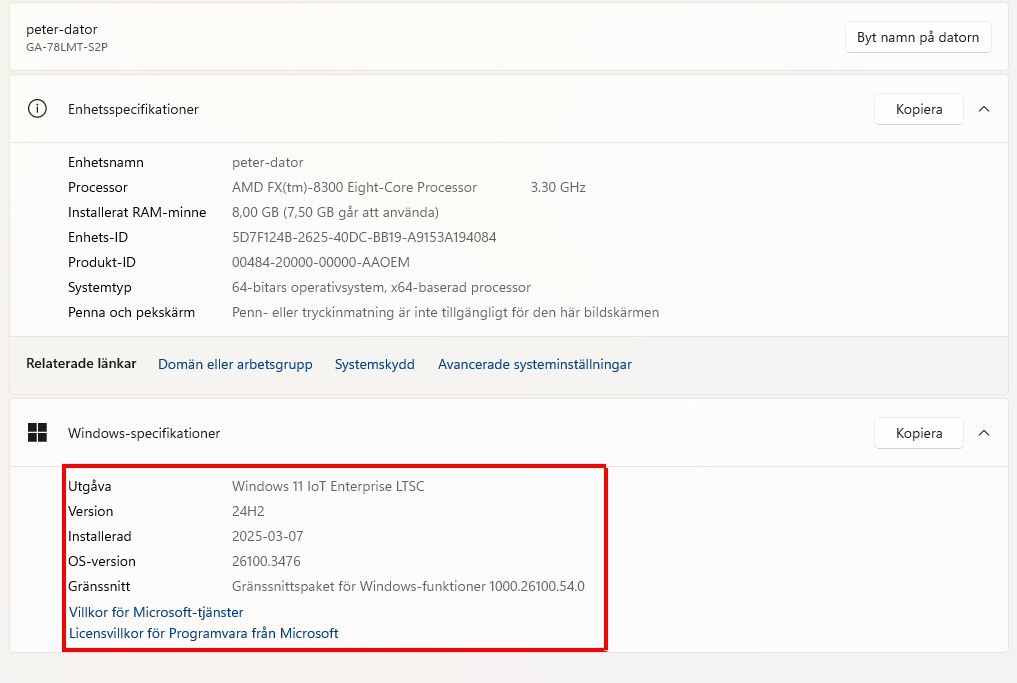Click the Utgåva label
Viewport: 1017px width, 683px height.
pyautogui.click(x=90, y=486)
